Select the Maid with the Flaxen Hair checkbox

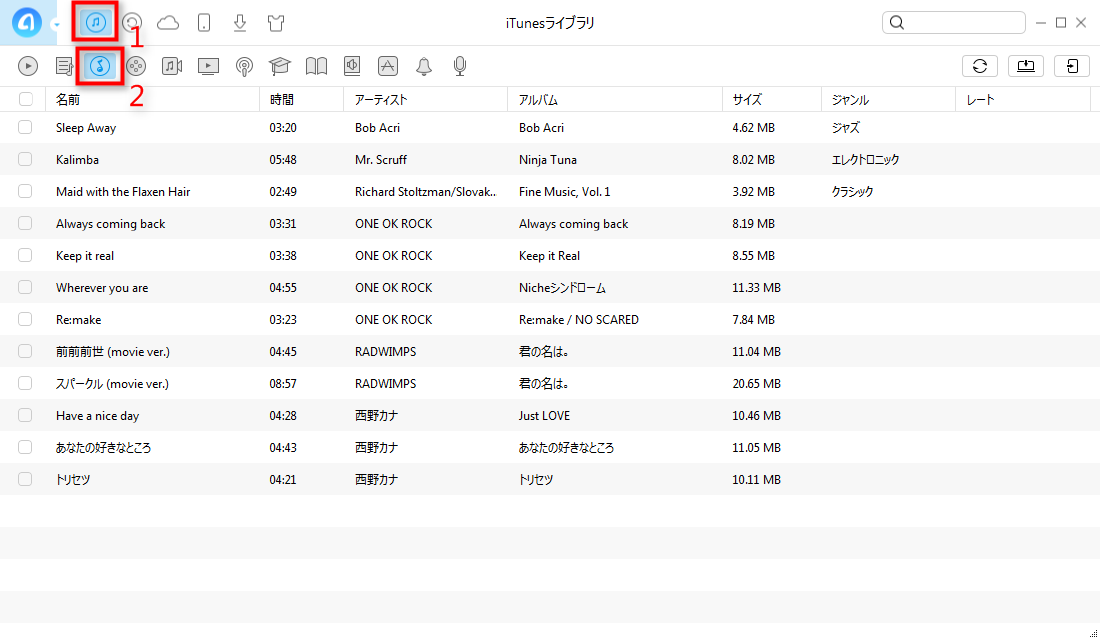[x=25, y=191]
